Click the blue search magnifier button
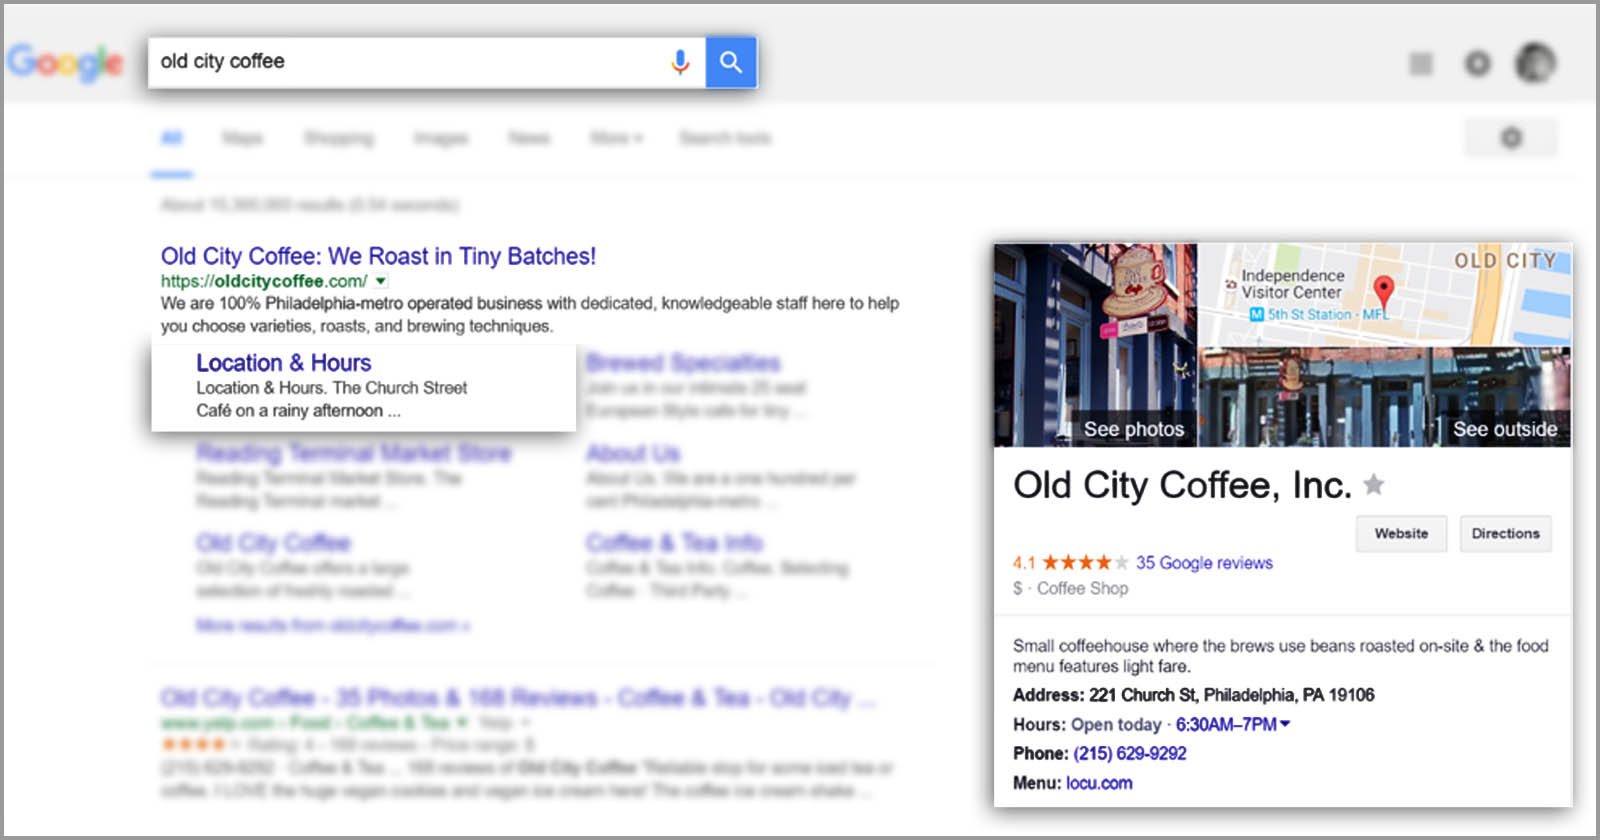This screenshot has height=840, width=1600. click(x=731, y=62)
